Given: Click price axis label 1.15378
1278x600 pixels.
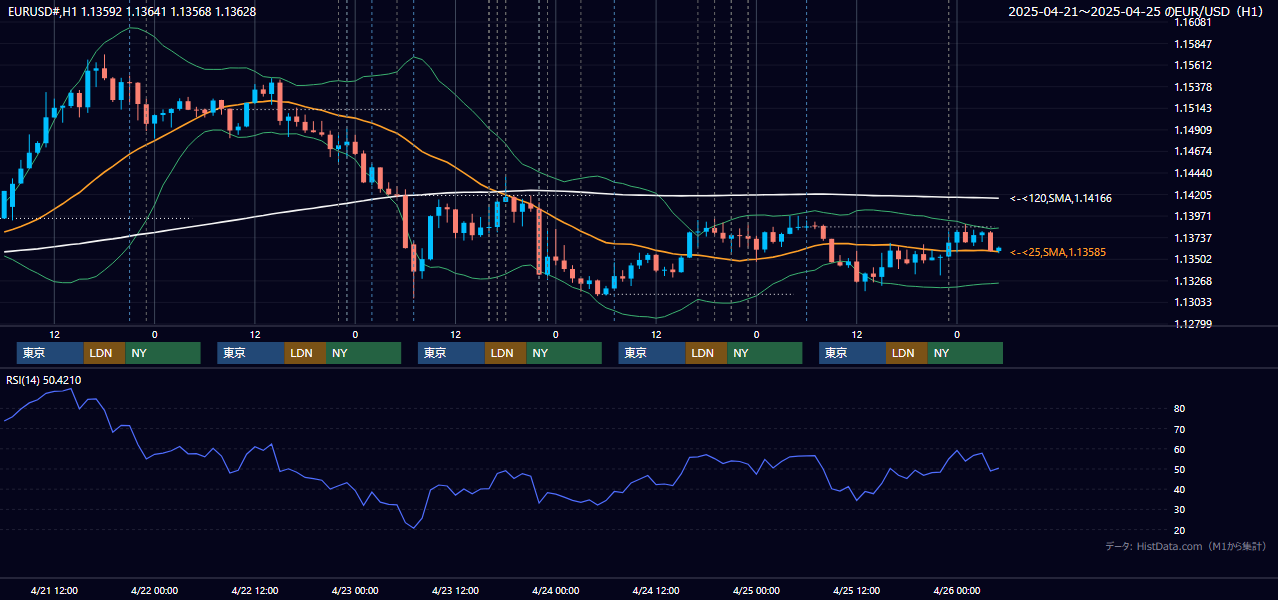Looking at the screenshot, I should [x=1194, y=87].
